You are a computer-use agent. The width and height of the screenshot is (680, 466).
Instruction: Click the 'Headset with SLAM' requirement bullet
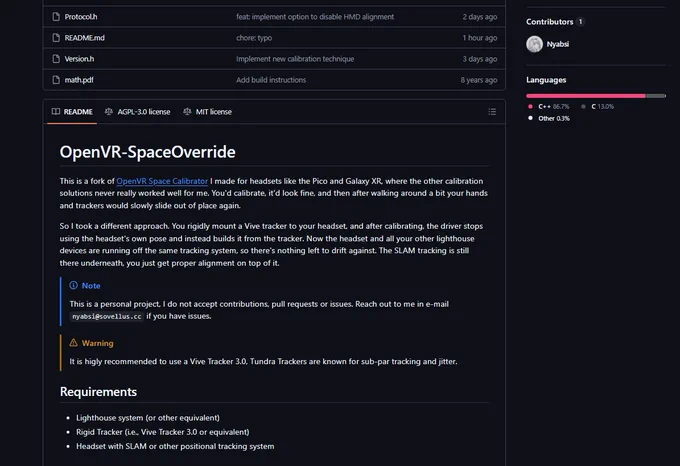coord(175,446)
